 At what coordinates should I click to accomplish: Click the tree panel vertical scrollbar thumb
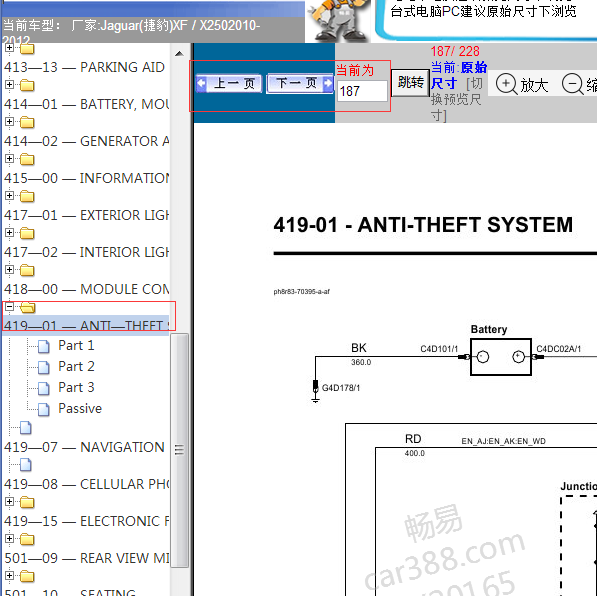[179, 450]
